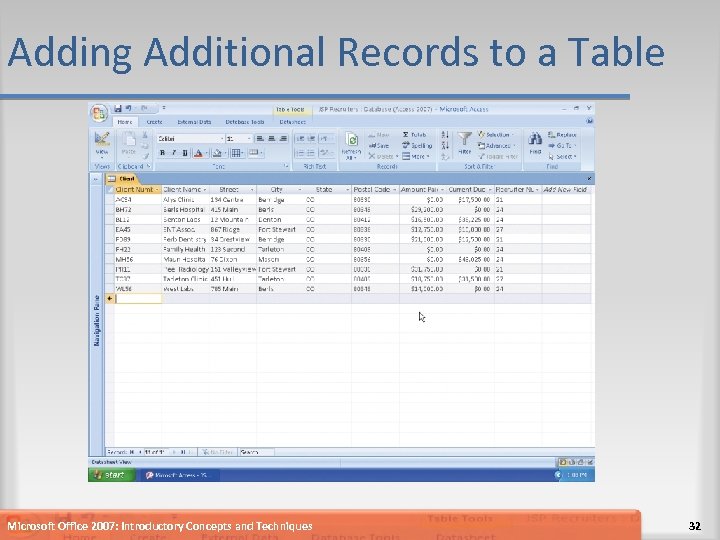
Task: Click the Sort Ascending icon
Action: pos(444,135)
